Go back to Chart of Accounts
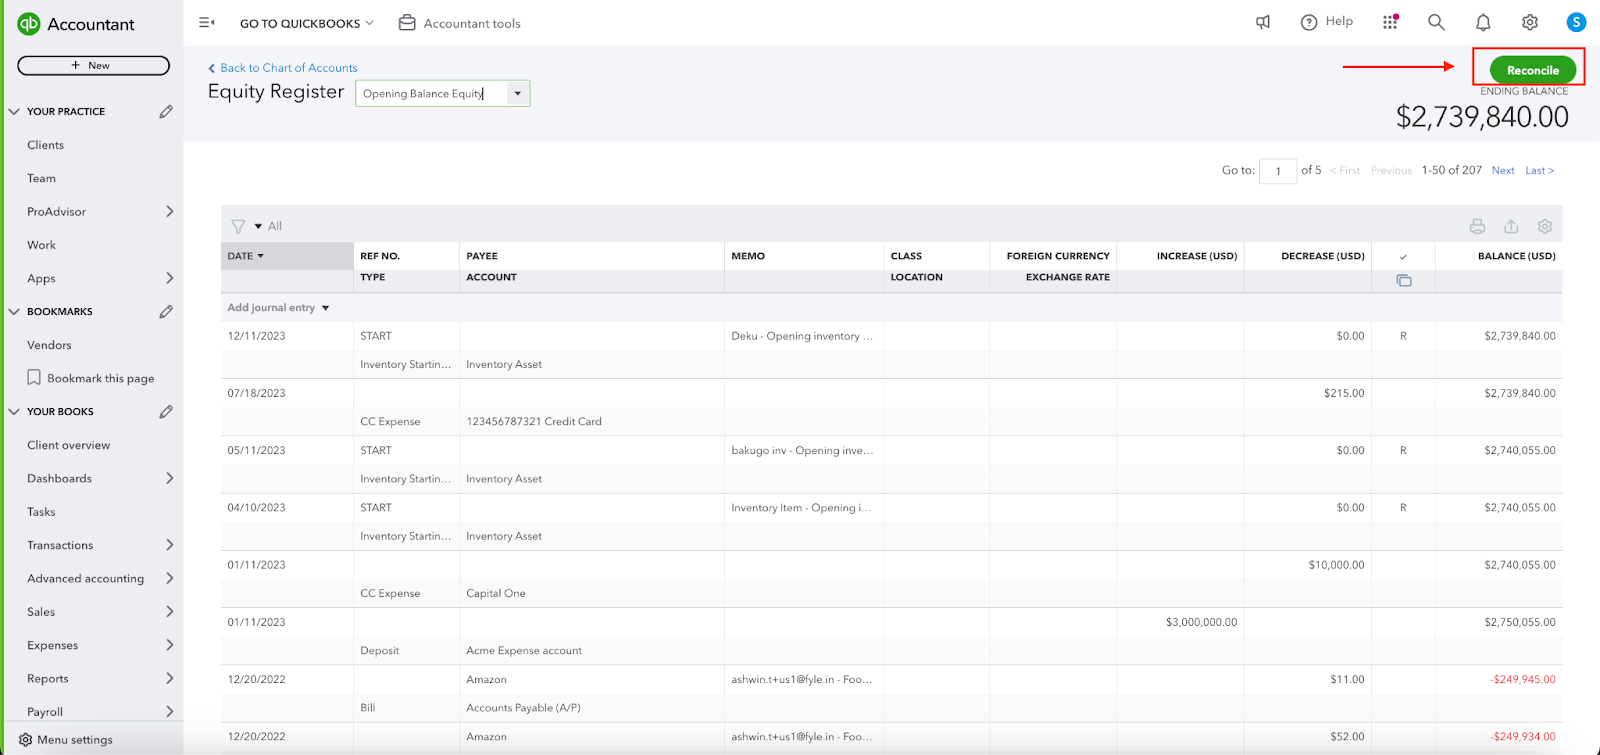 click(283, 68)
